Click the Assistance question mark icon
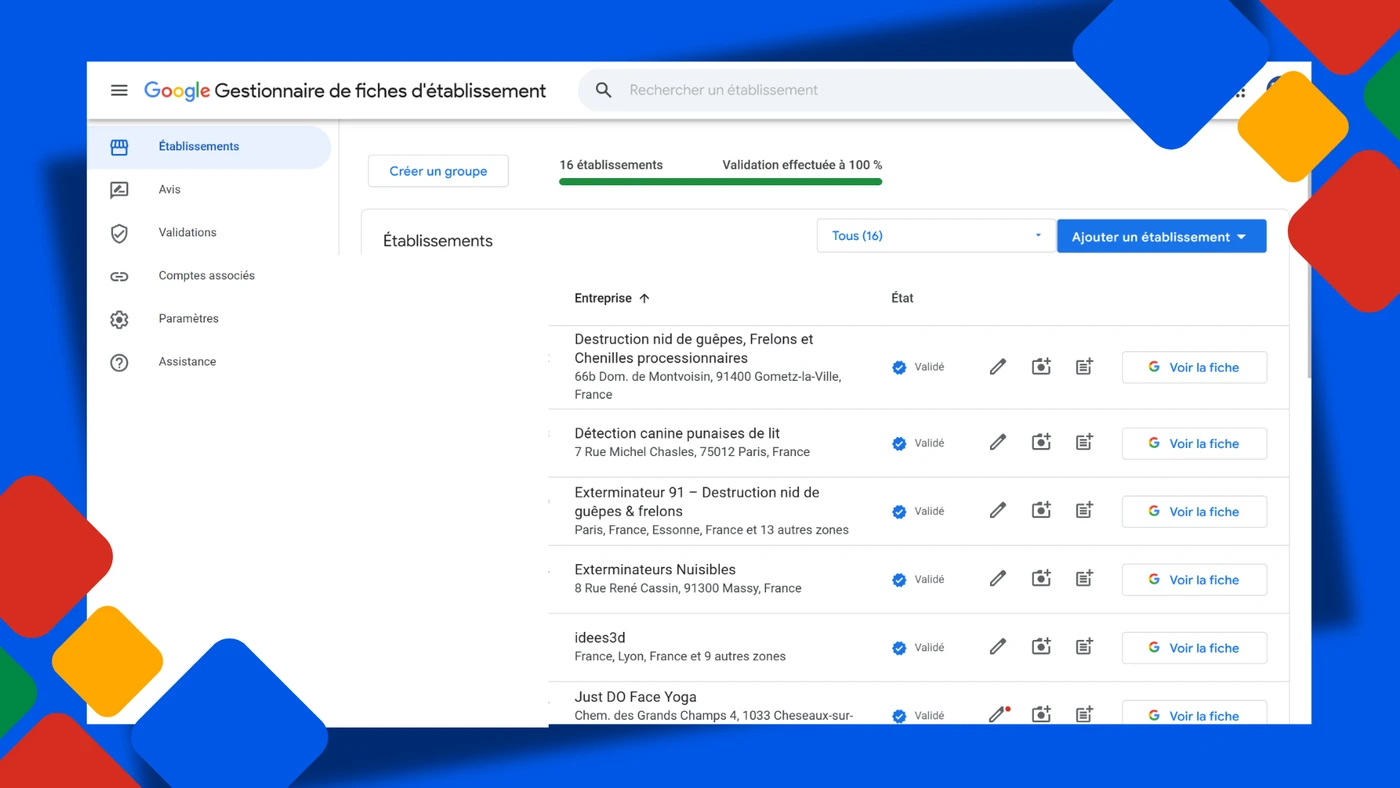The height and width of the screenshot is (788, 1400). [119, 362]
